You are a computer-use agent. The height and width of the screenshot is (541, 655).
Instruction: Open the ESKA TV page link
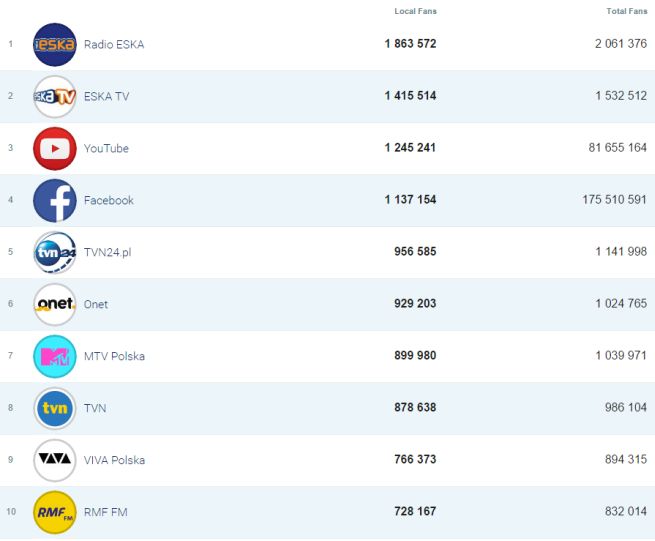(x=106, y=97)
